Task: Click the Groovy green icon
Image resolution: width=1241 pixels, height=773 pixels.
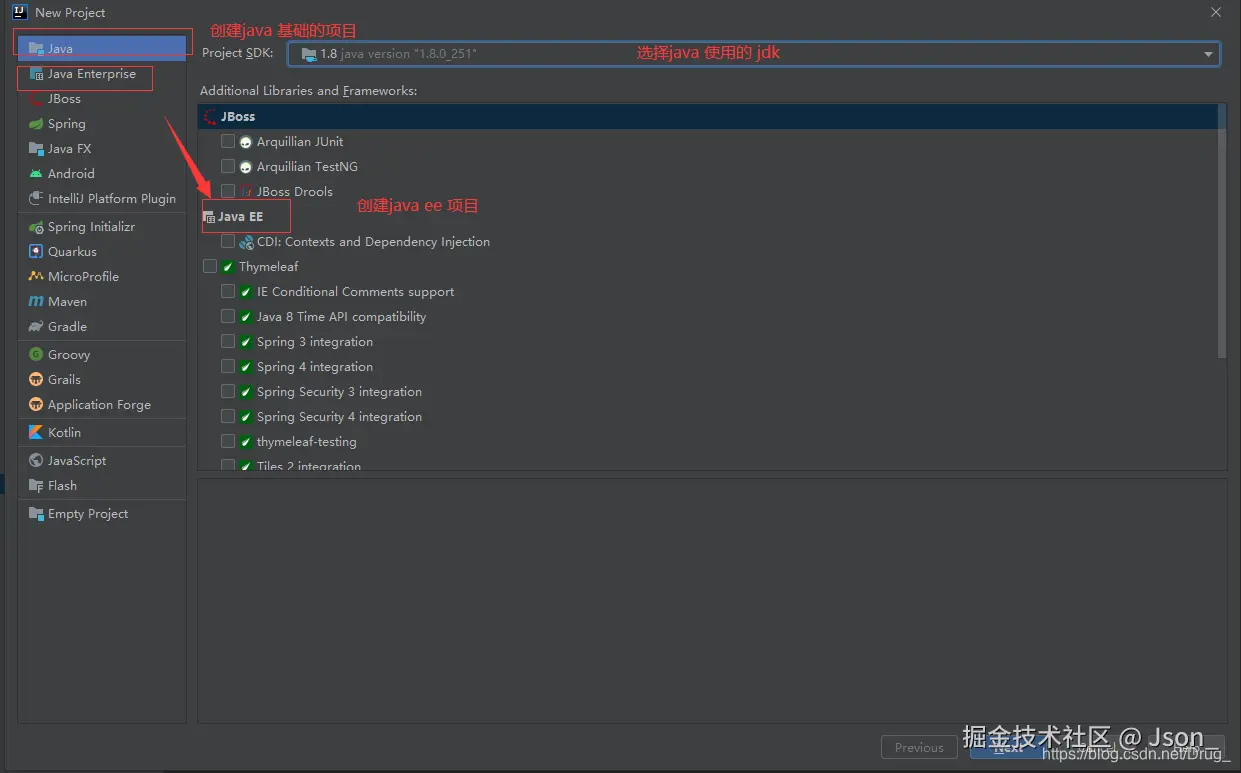Action: (36, 355)
